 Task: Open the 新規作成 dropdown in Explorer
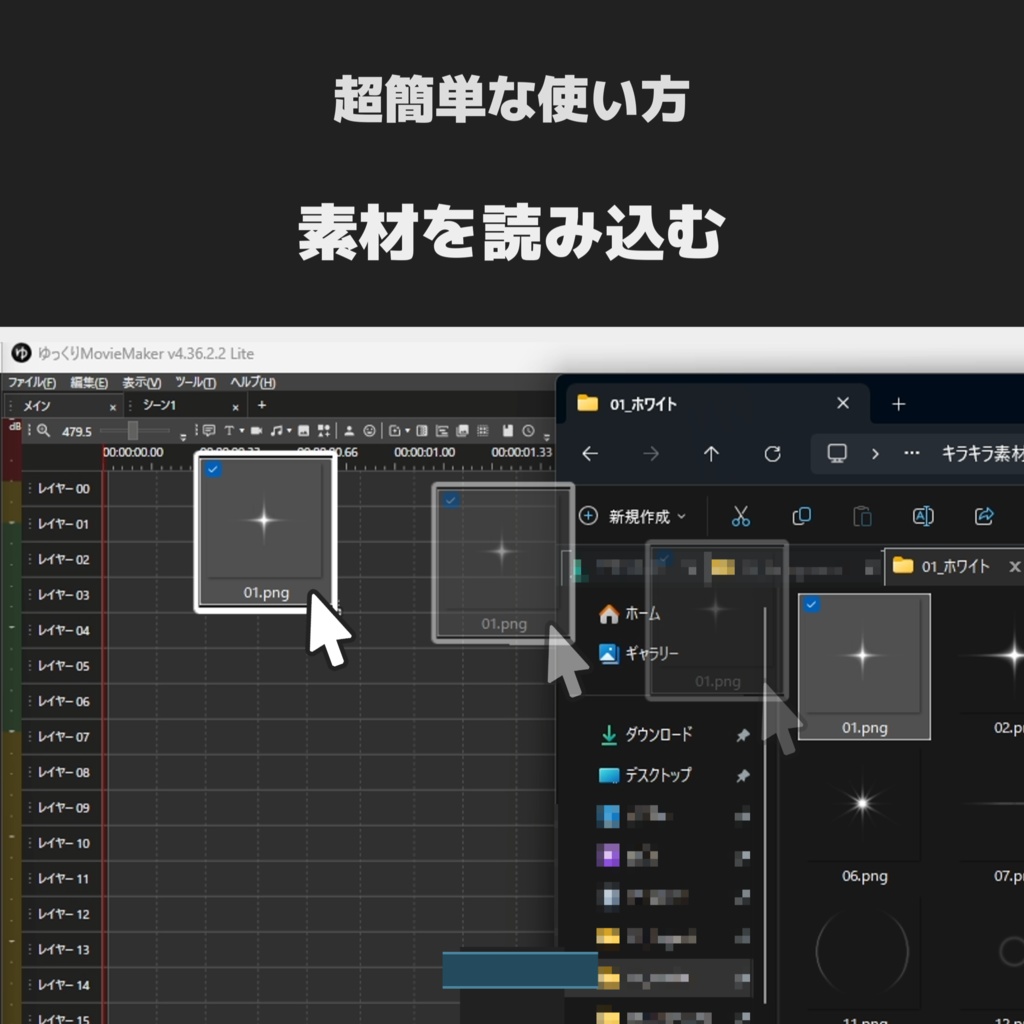coord(633,516)
